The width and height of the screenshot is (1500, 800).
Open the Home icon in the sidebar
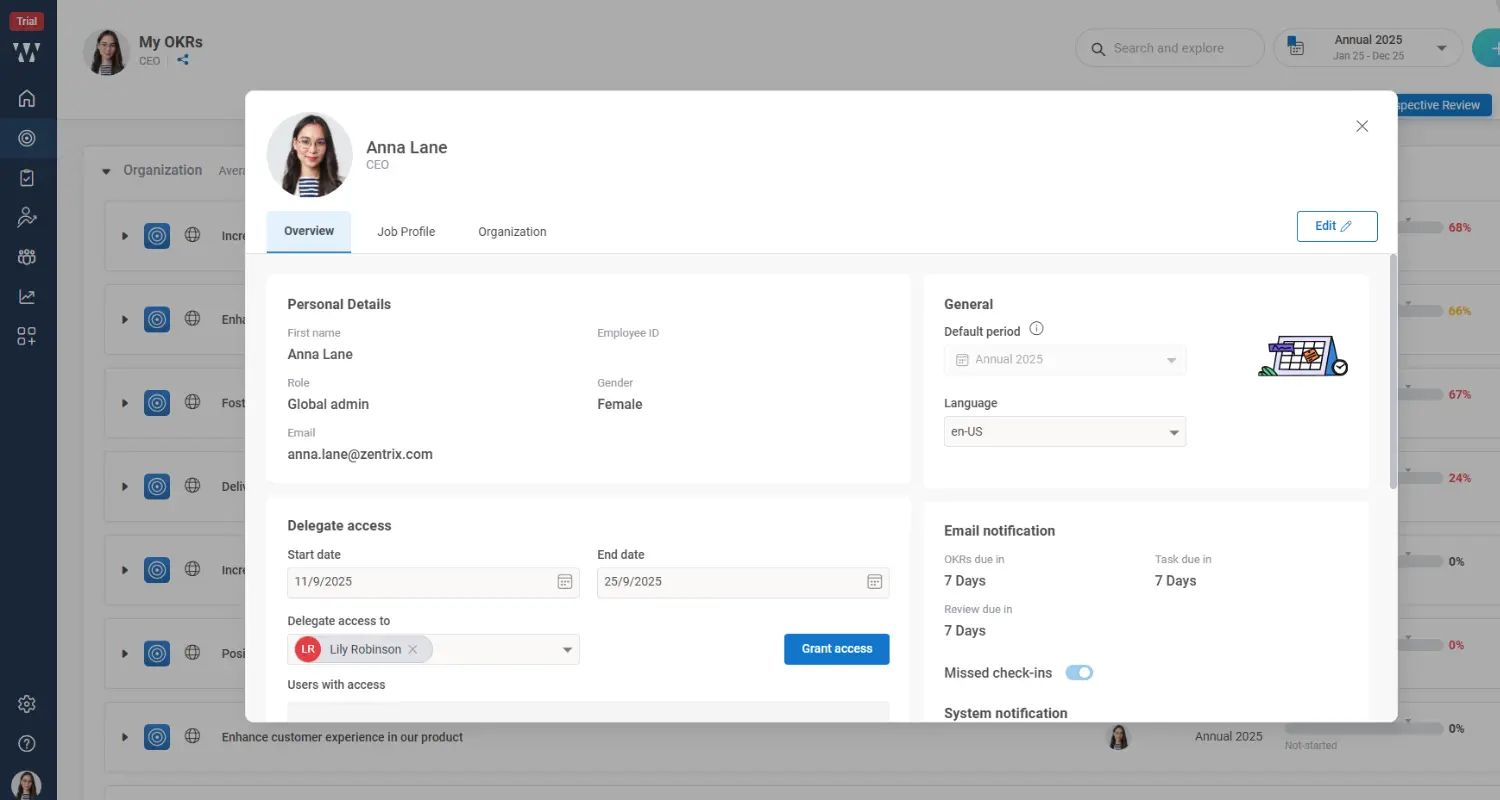(27, 98)
